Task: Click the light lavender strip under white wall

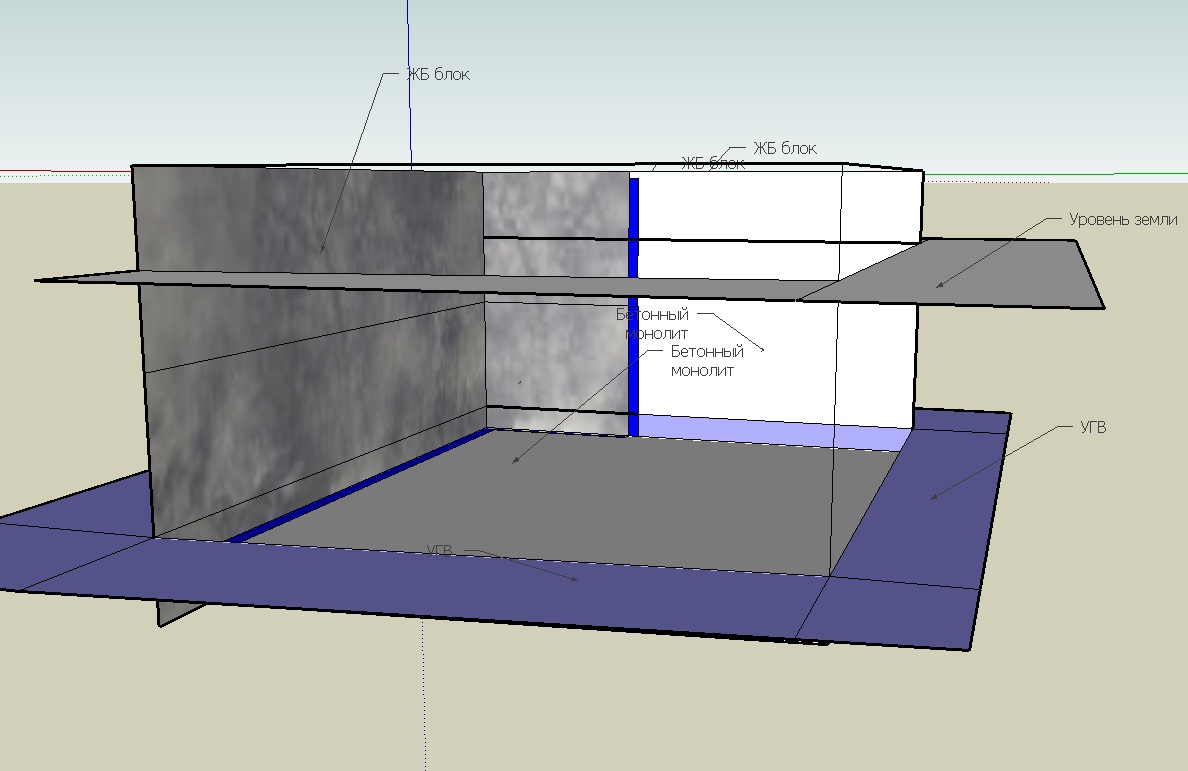Action: 773,431
